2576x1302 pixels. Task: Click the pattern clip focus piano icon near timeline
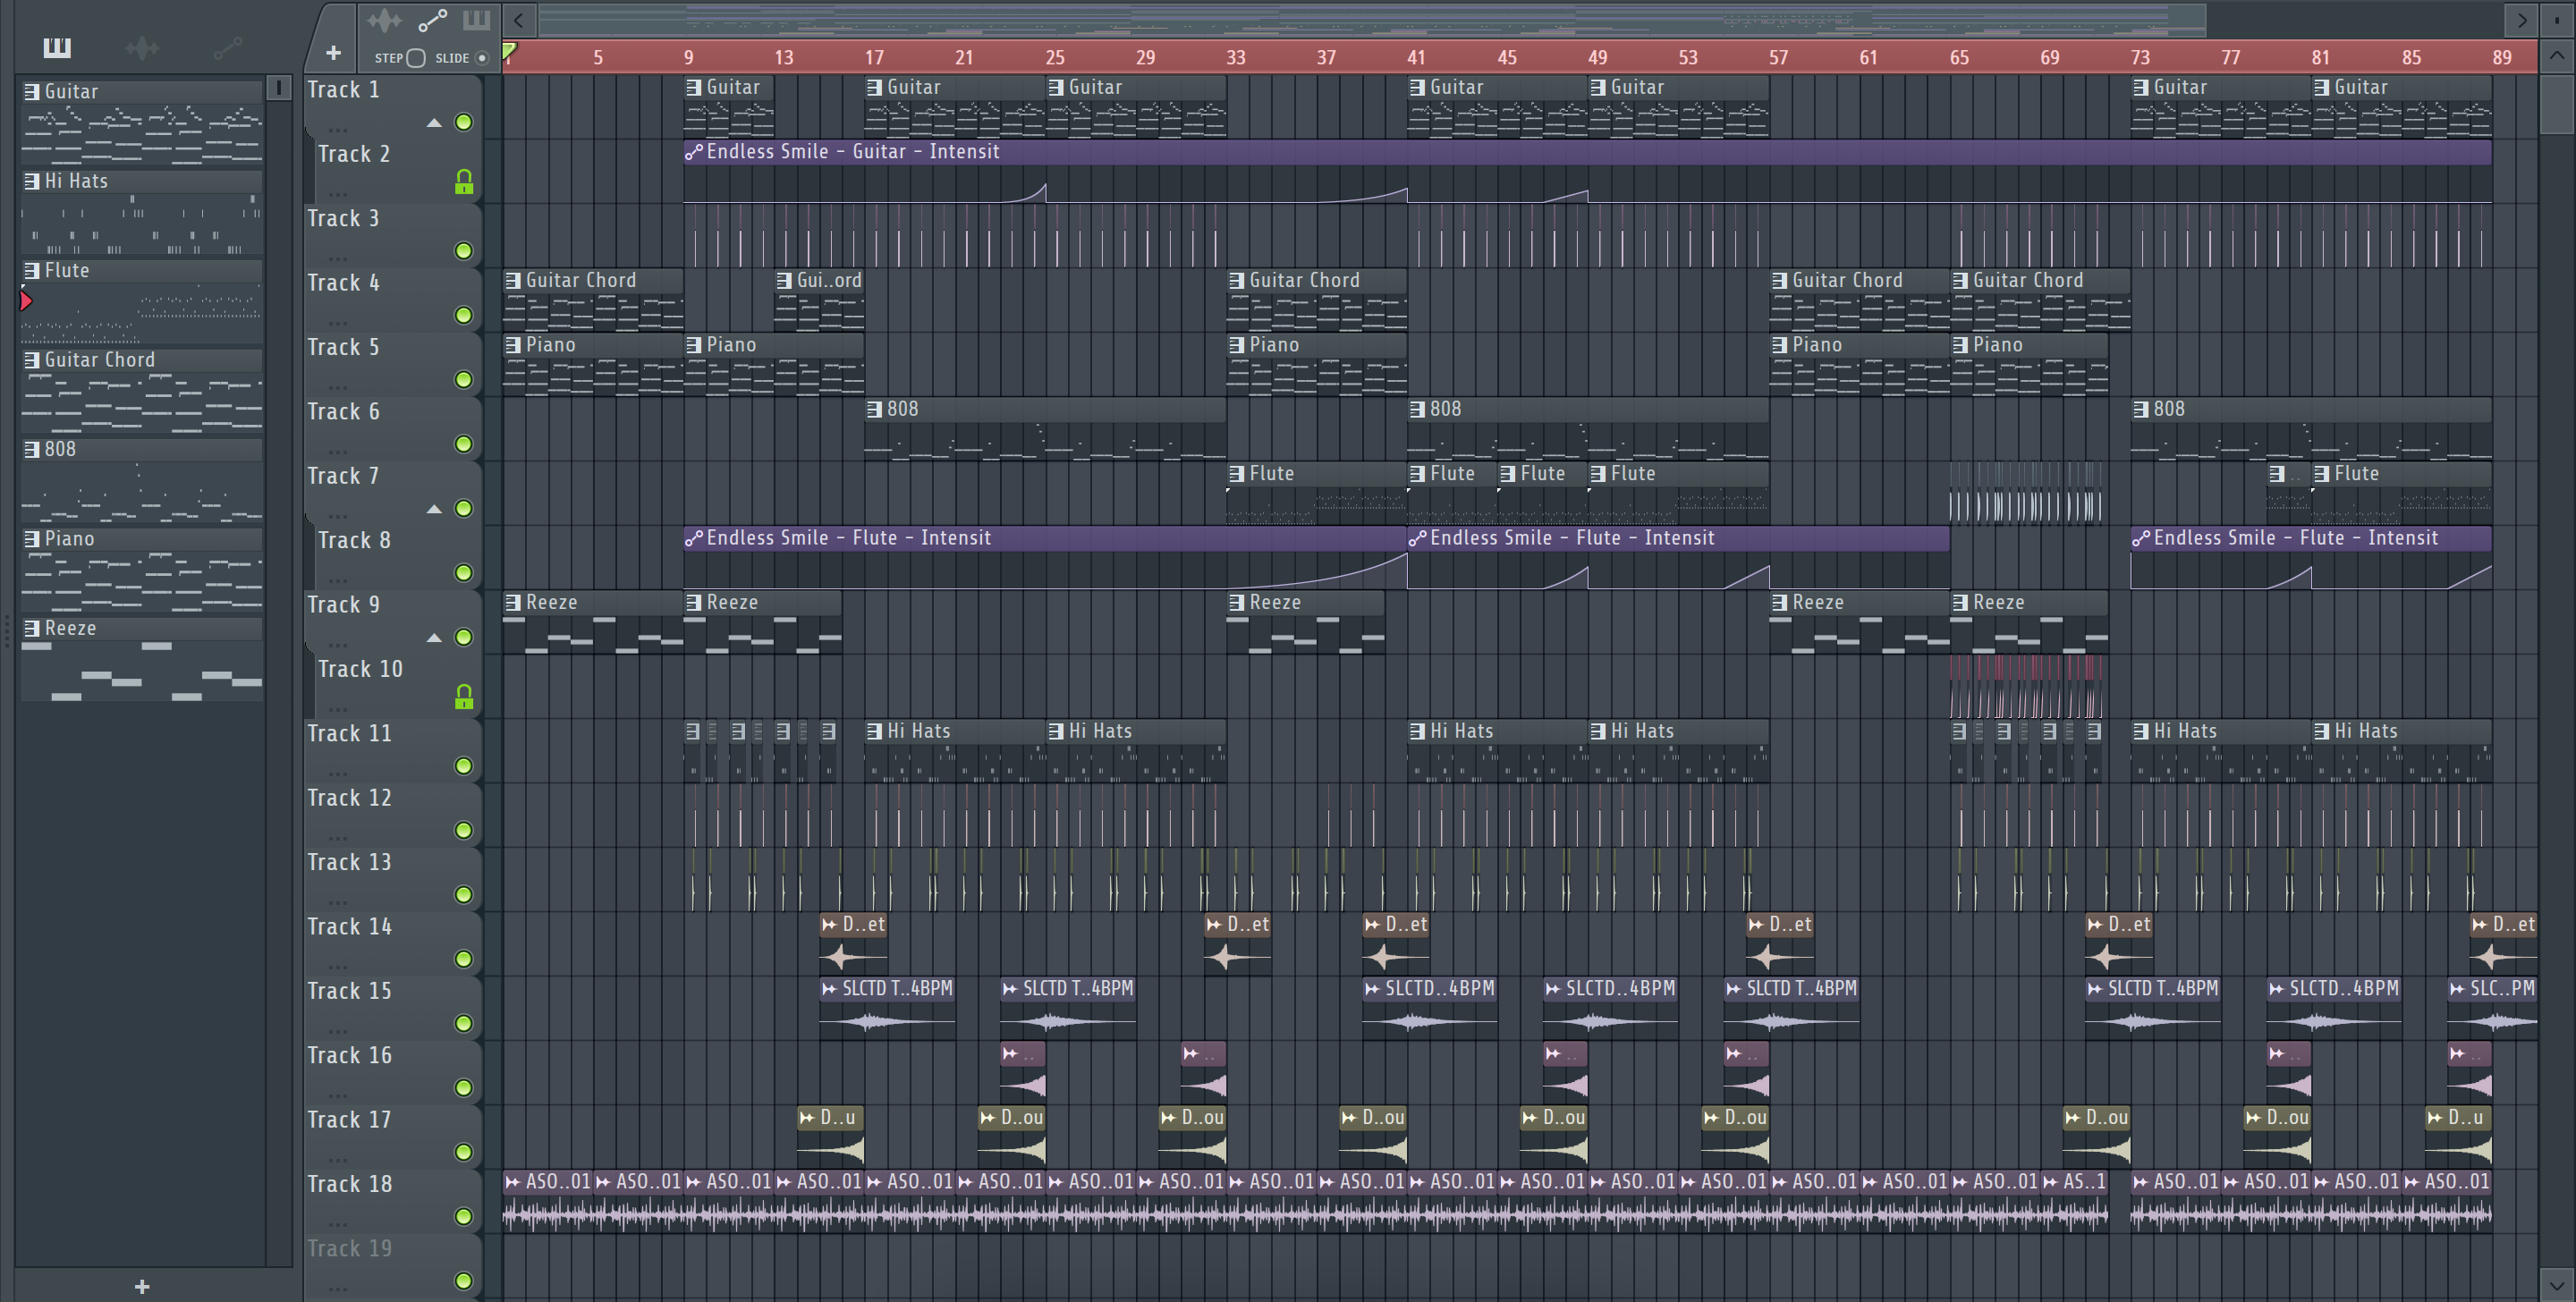pyautogui.click(x=476, y=20)
